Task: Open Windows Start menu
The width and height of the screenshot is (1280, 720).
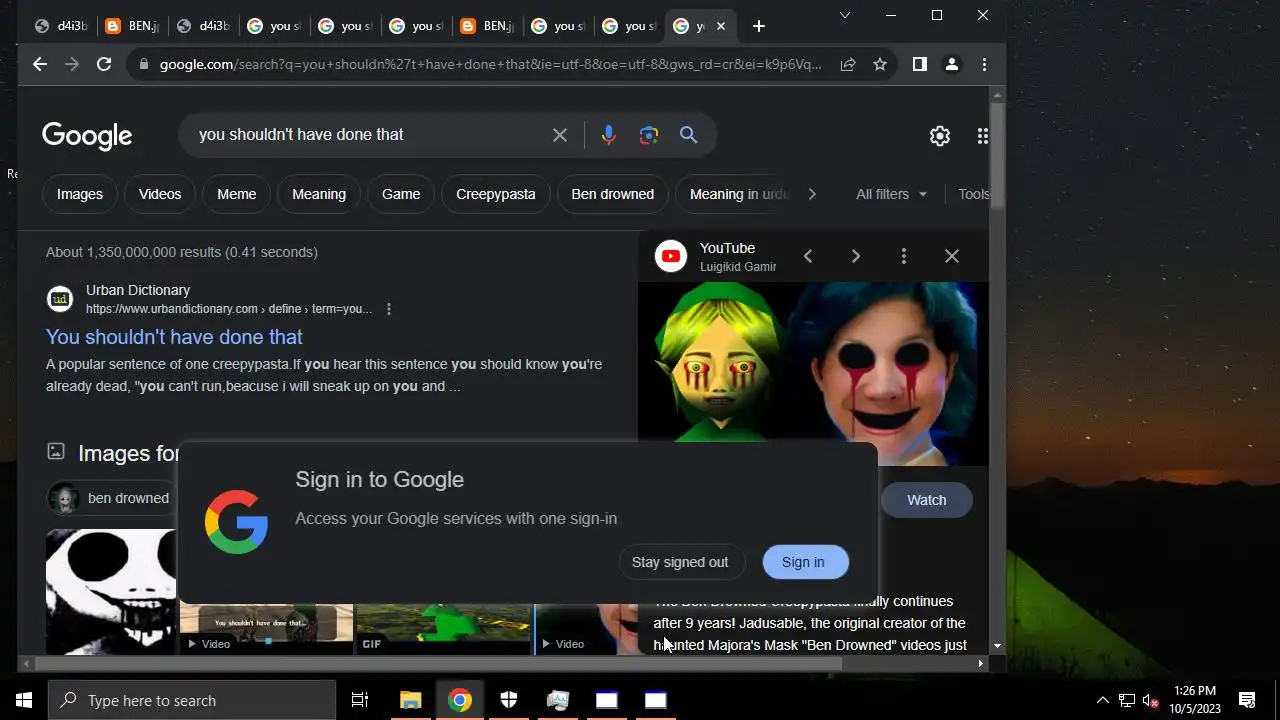Action: 24,700
